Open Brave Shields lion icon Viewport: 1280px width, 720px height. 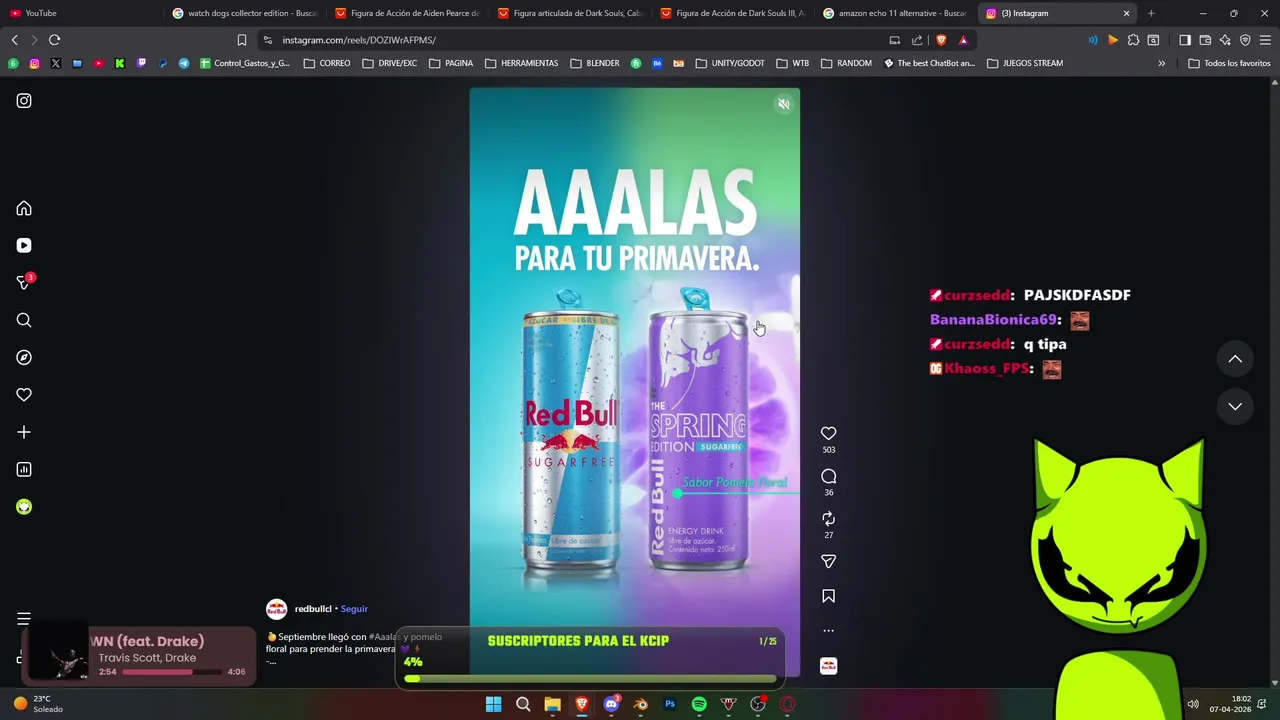[x=941, y=40]
